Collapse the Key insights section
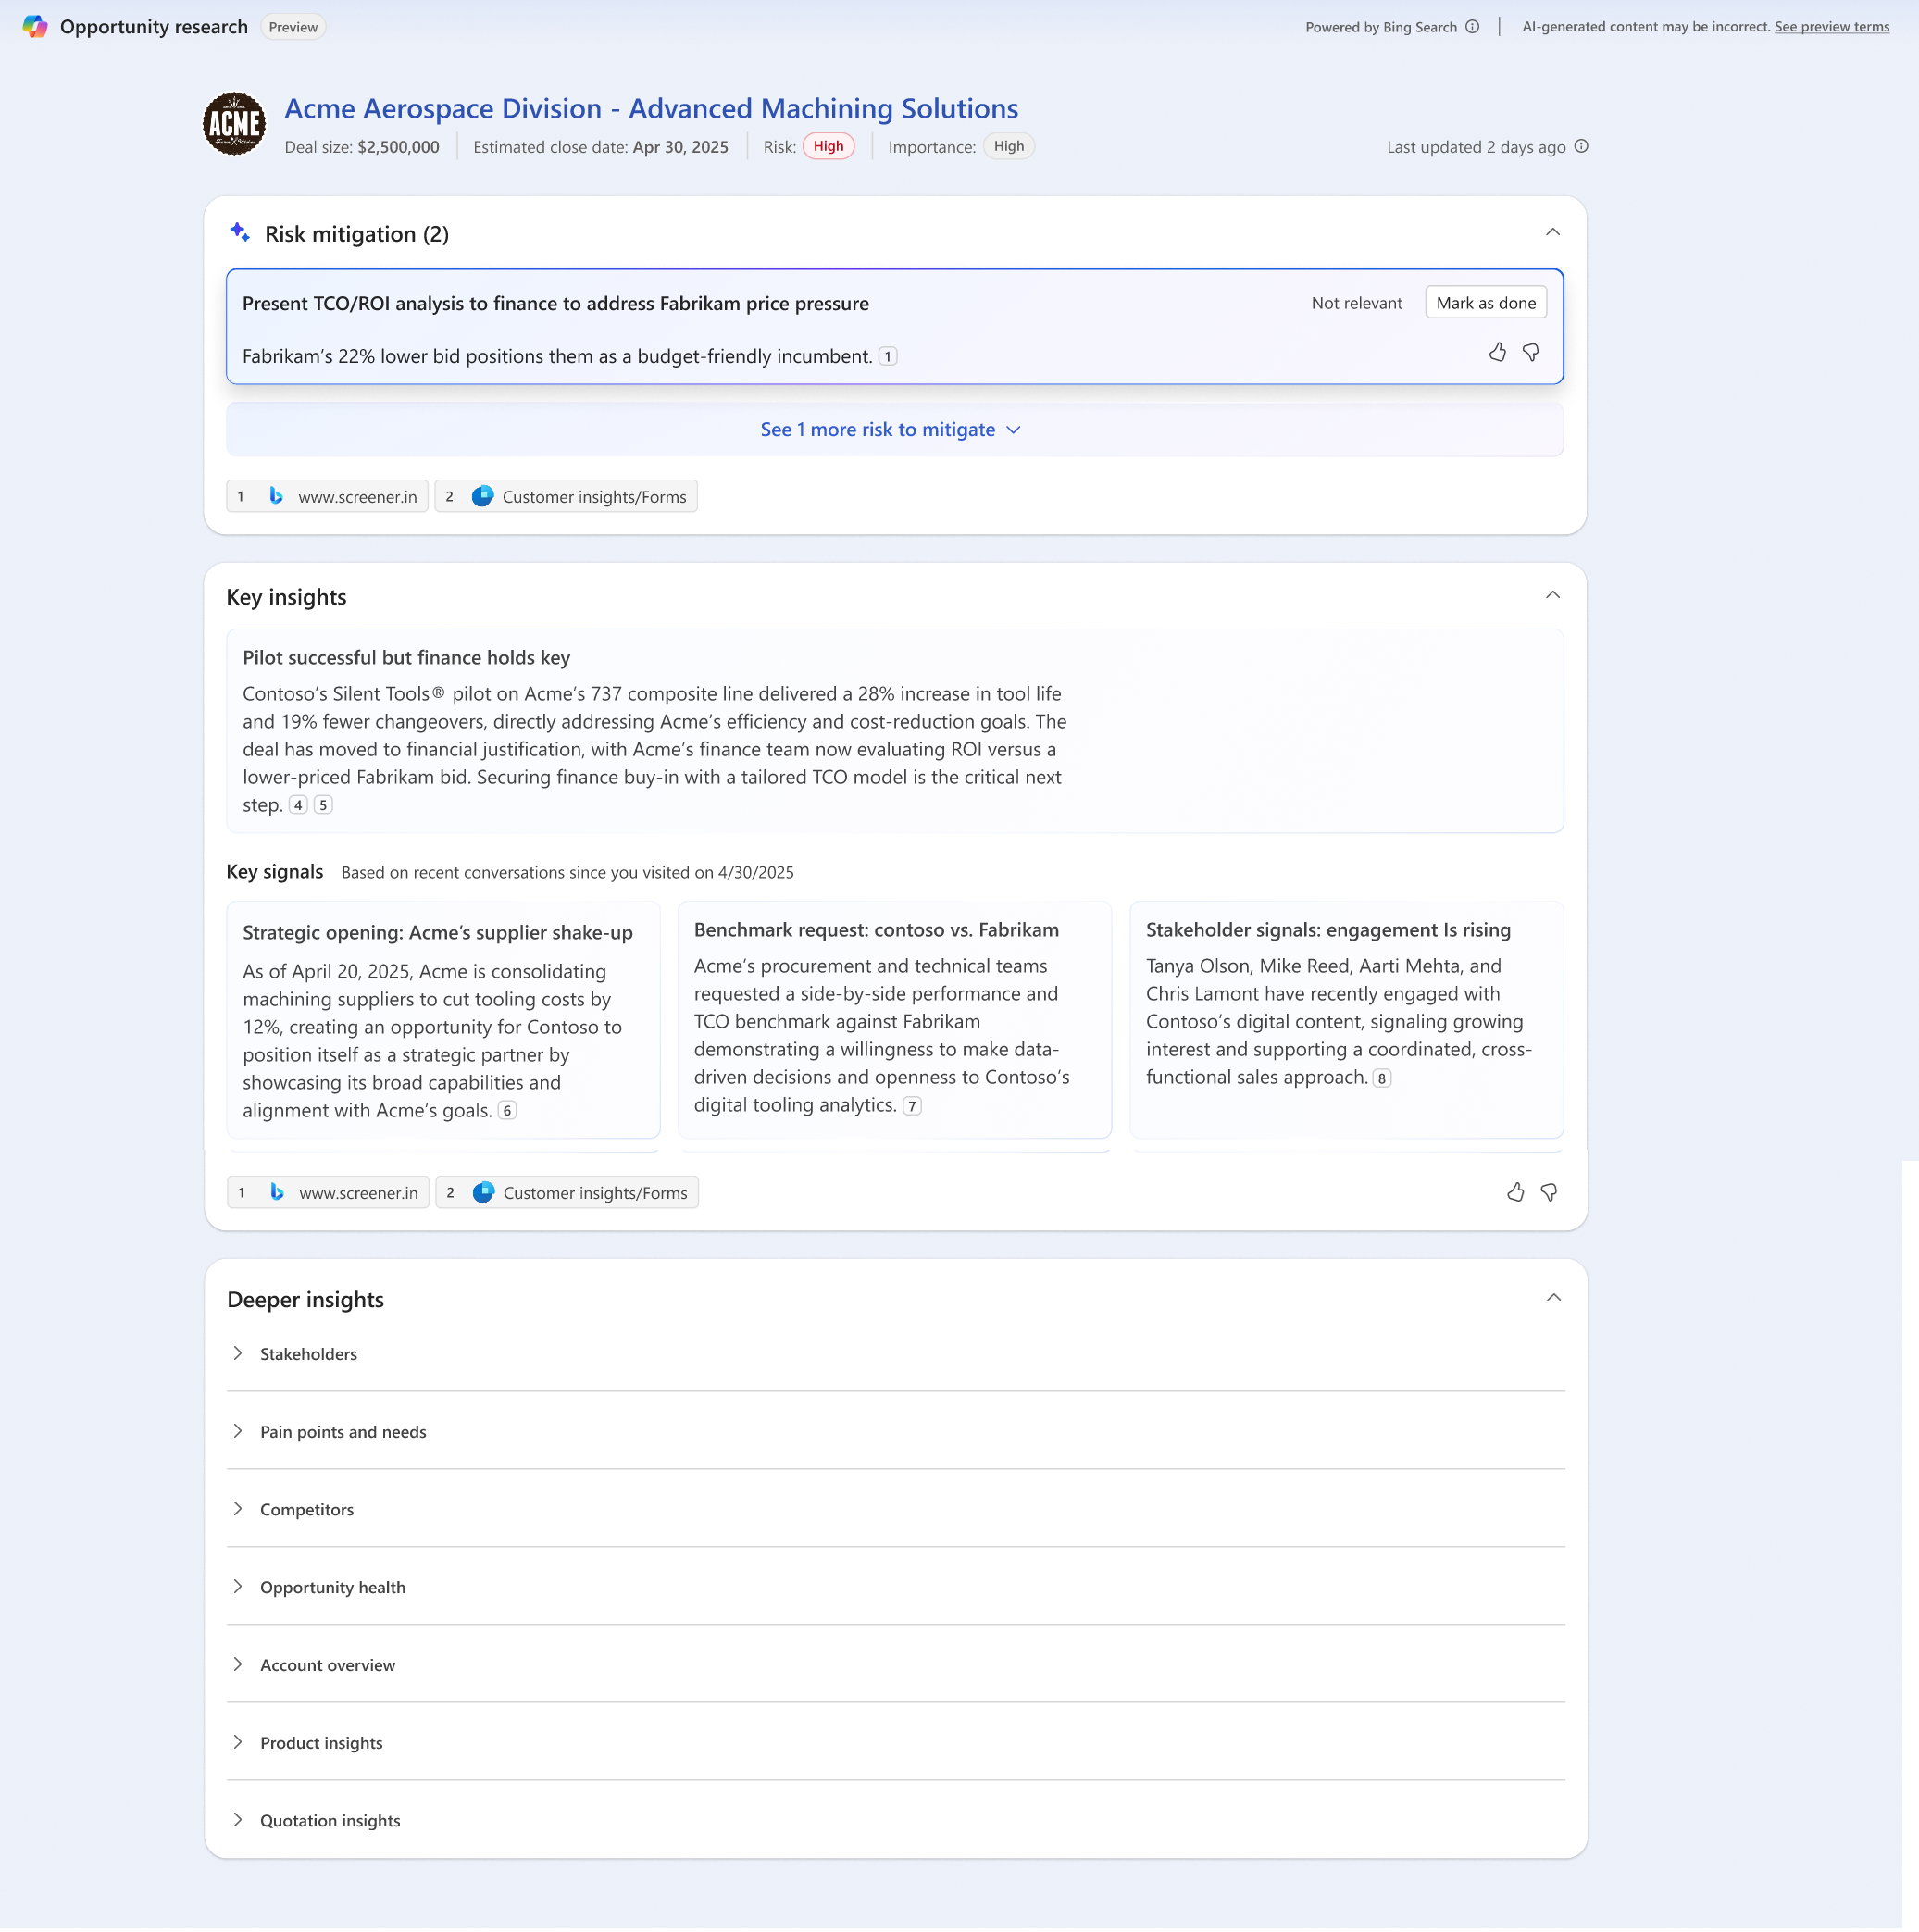The image size is (1919, 1932). [x=1553, y=594]
